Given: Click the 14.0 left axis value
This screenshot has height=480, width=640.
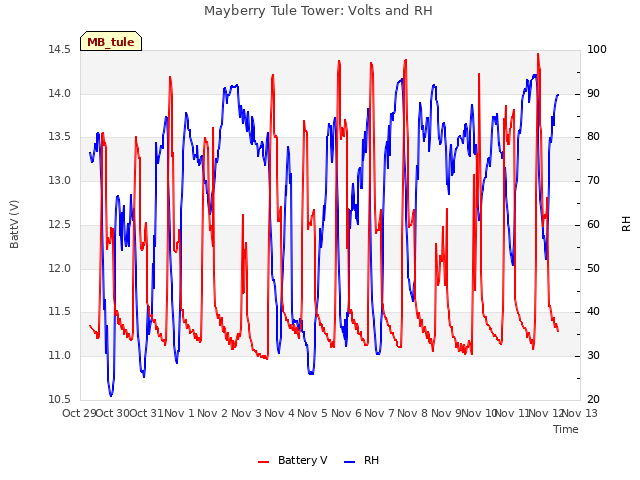Looking at the screenshot, I should (60, 93).
